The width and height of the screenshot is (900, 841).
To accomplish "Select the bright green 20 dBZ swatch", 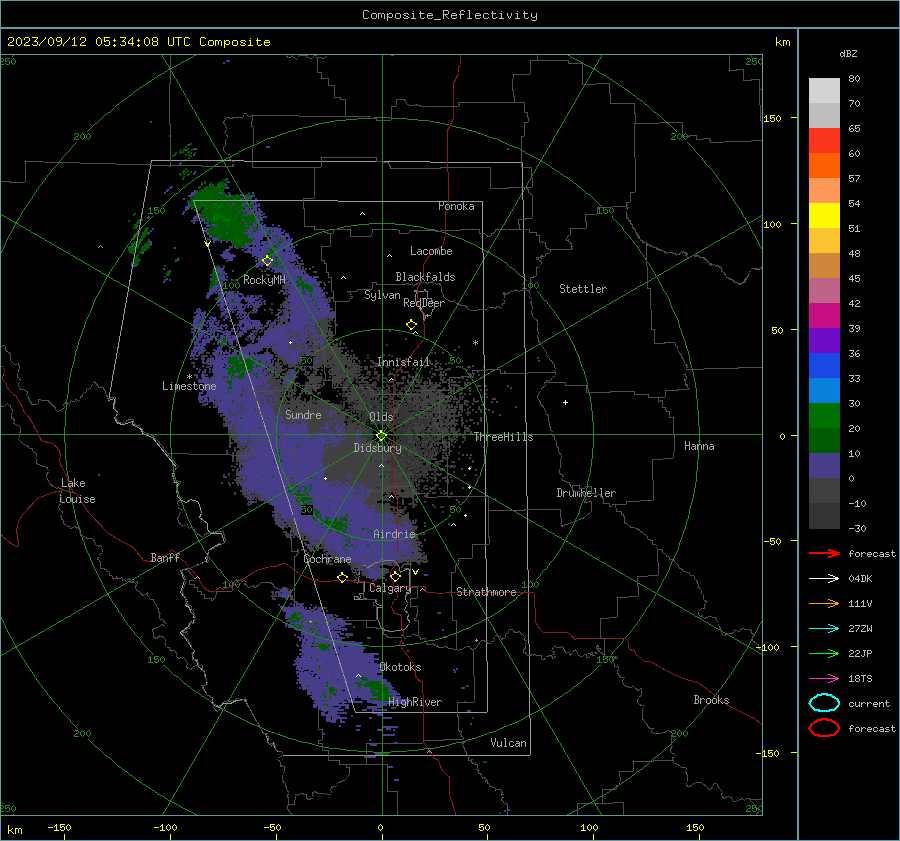I will [x=824, y=416].
